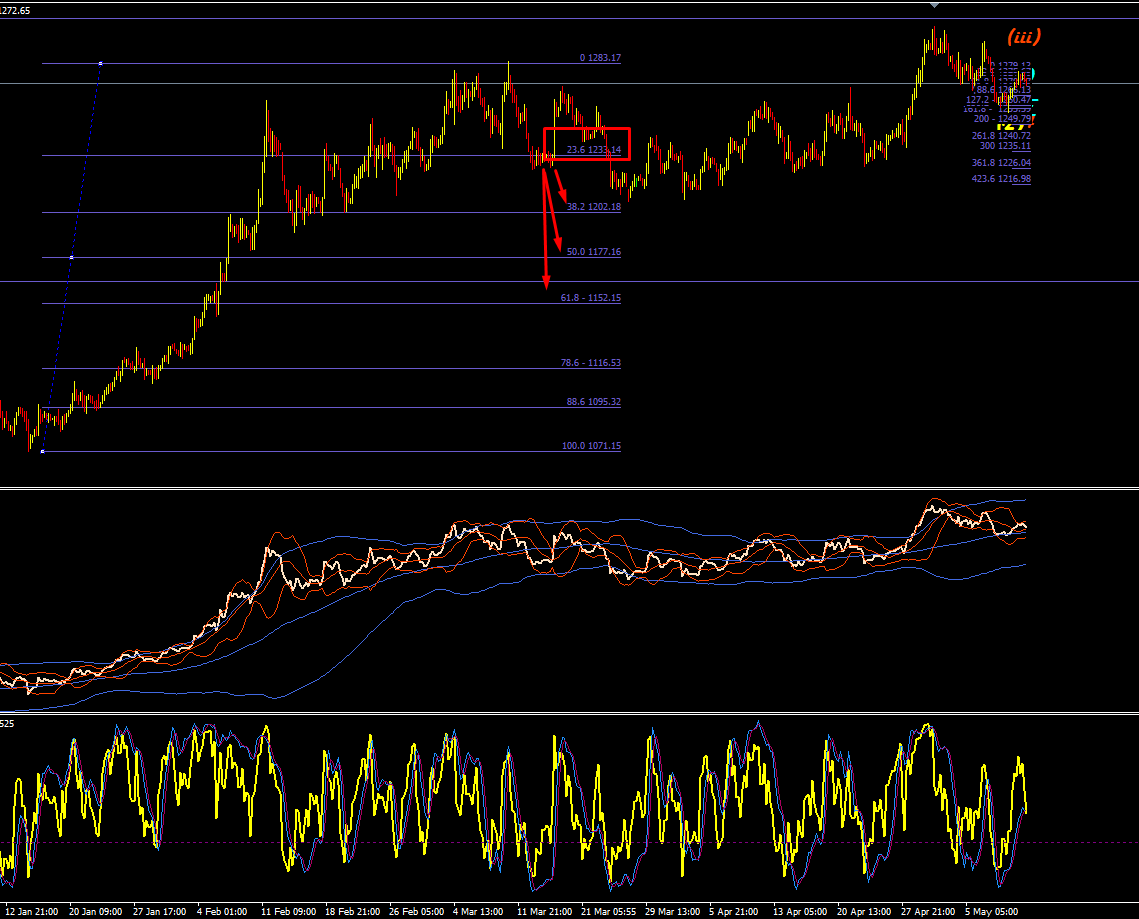Click the longest red arrow's head near 61.8

pyautogui.click(x=546, y=283)
